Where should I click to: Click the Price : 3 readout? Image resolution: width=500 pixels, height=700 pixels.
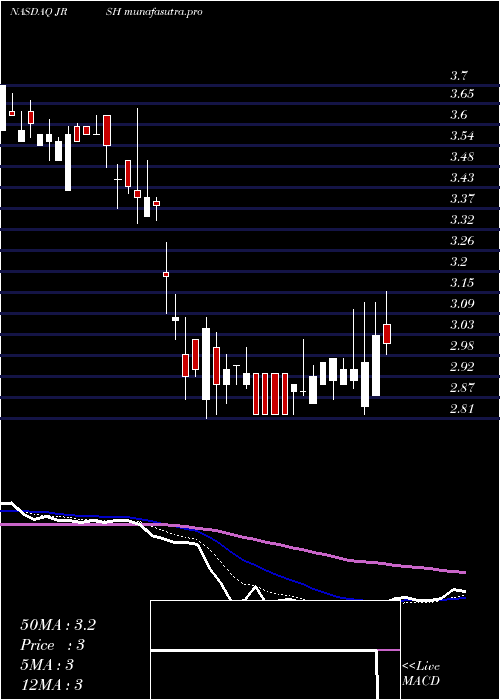pos(52,645)
